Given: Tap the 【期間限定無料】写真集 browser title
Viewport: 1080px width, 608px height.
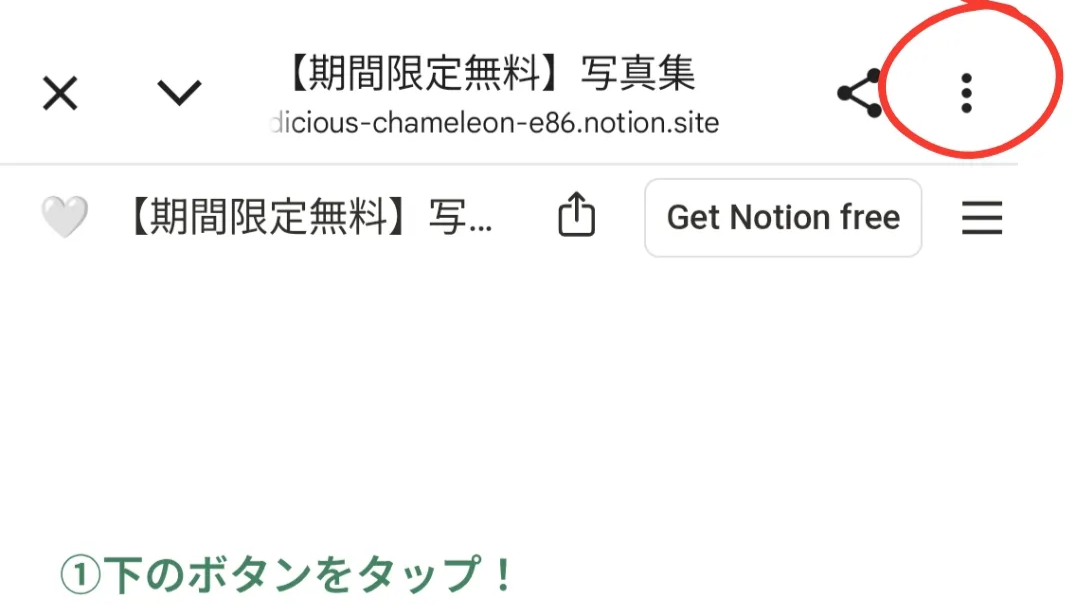Looking at the screenshot, I should (490, 72).
